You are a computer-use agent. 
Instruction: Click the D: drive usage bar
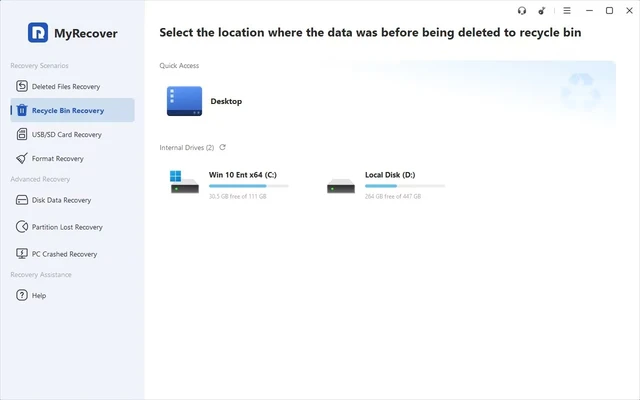[405, 186]
